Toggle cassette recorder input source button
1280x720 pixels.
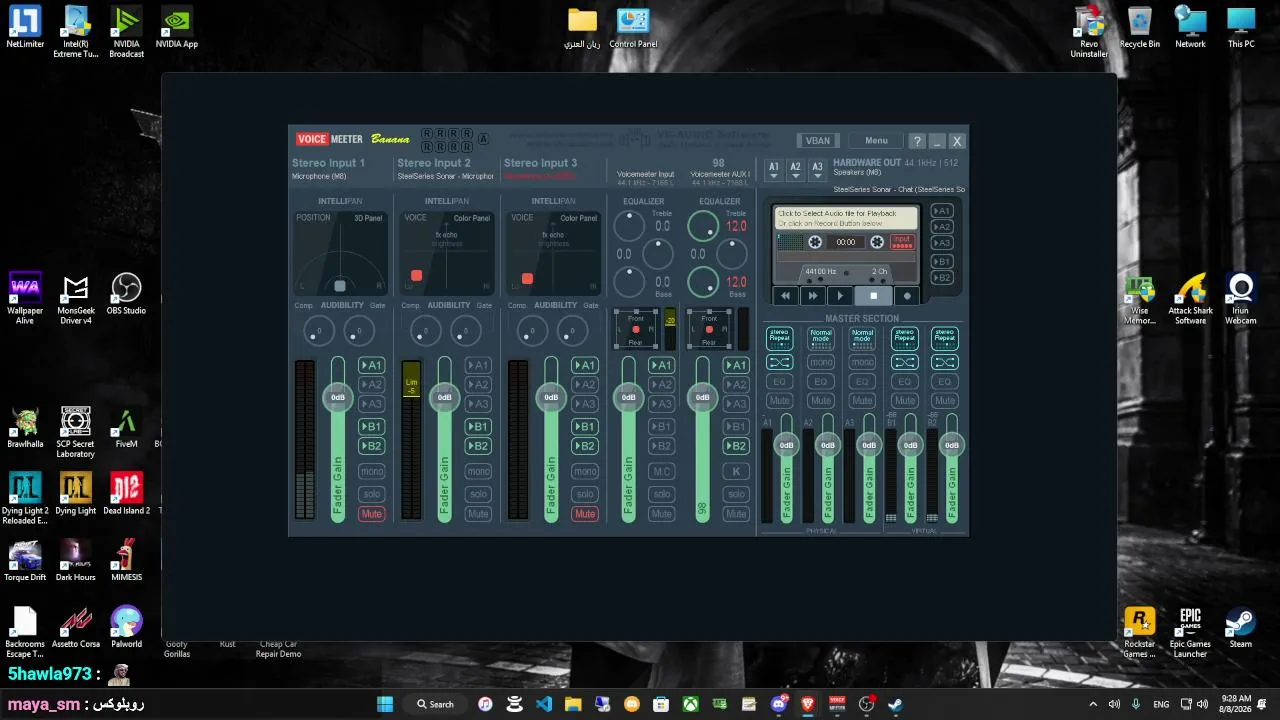point(902,242)
